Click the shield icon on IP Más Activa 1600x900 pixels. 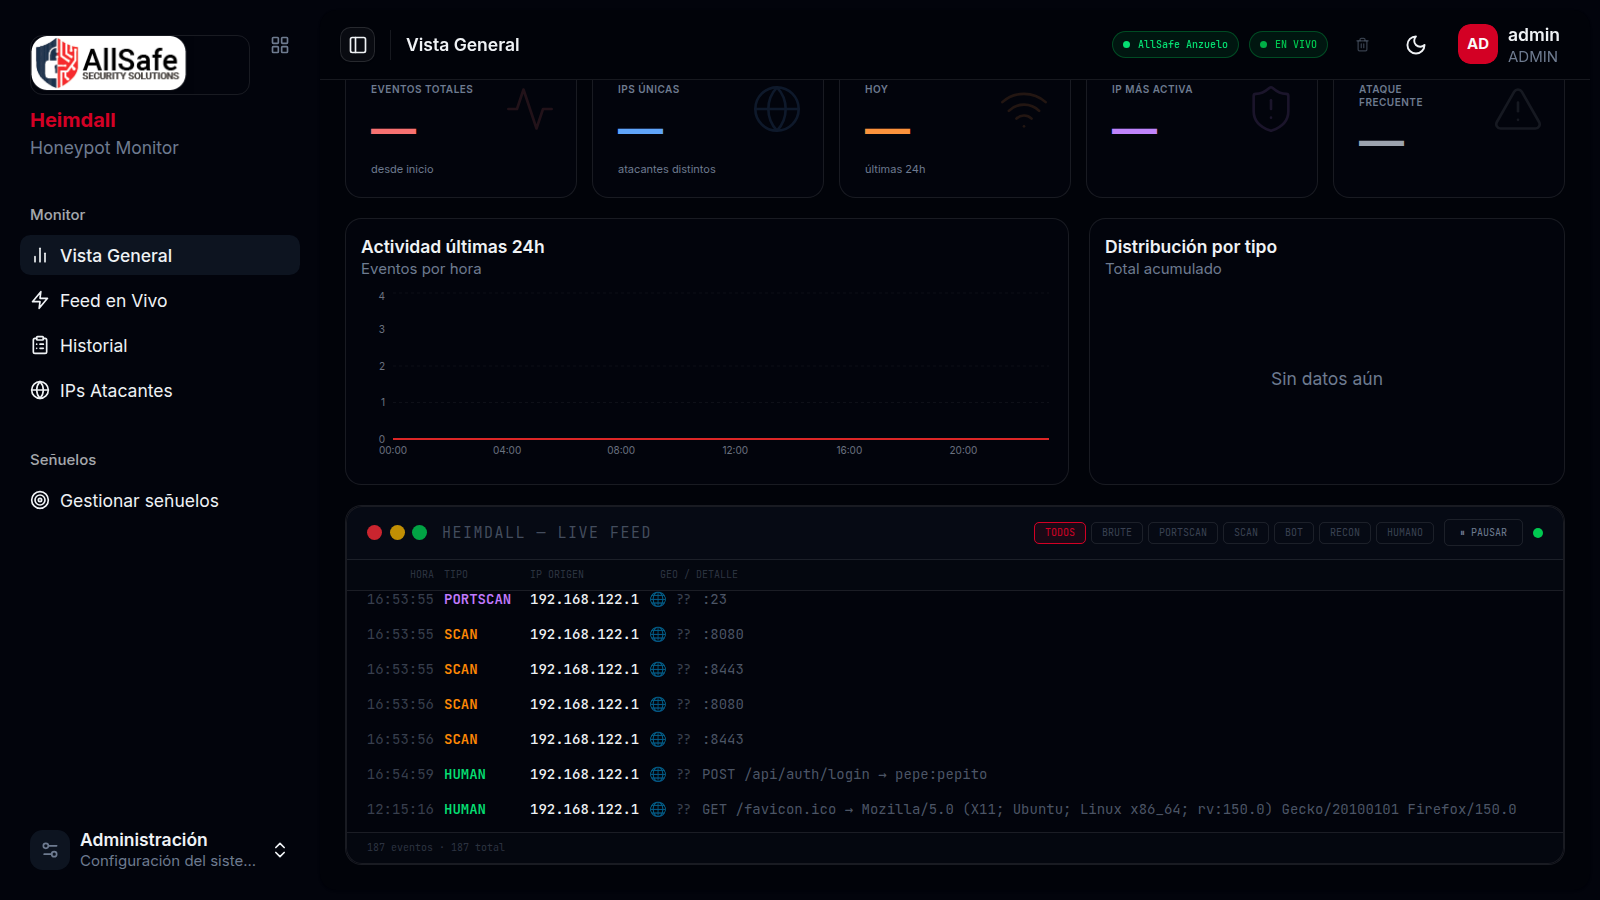(x=1271, y=109)
